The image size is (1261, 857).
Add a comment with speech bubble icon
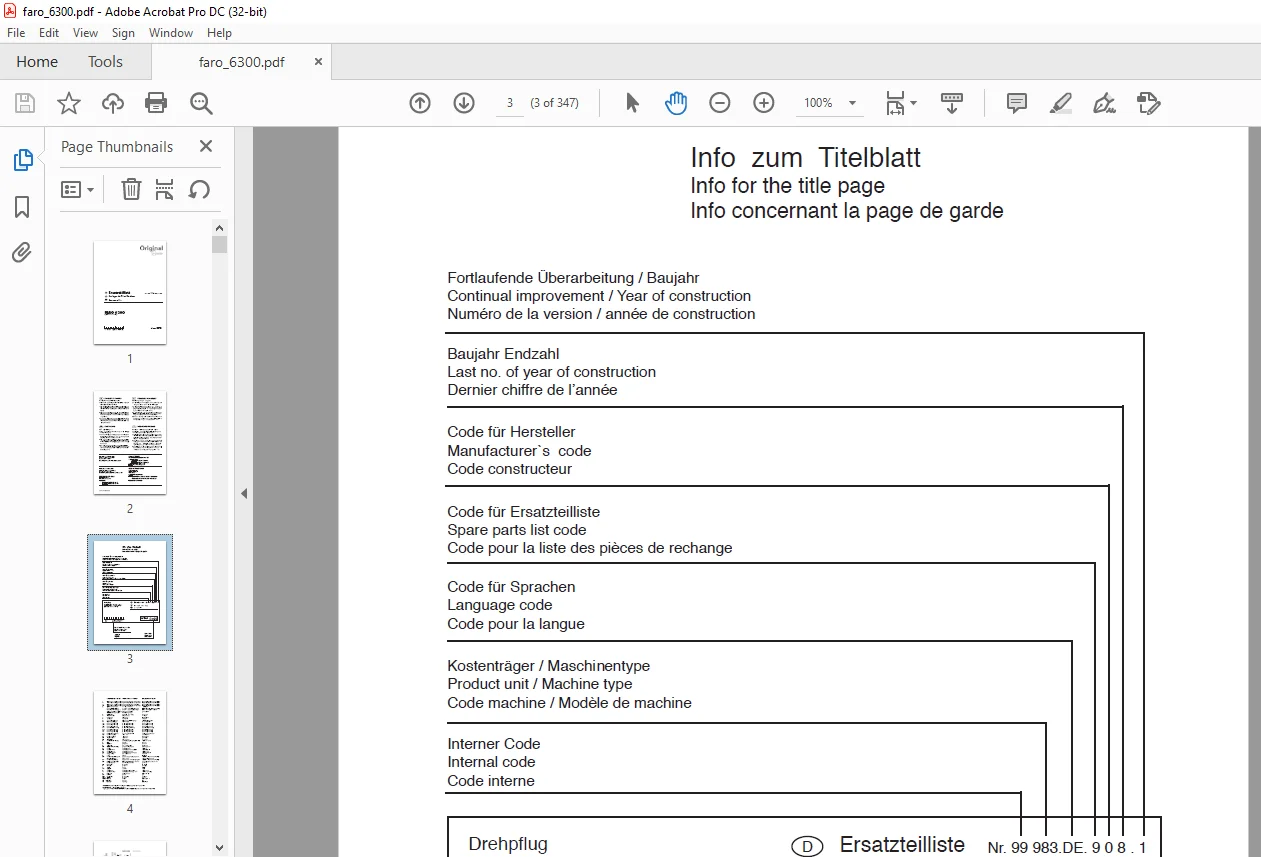1017,103
